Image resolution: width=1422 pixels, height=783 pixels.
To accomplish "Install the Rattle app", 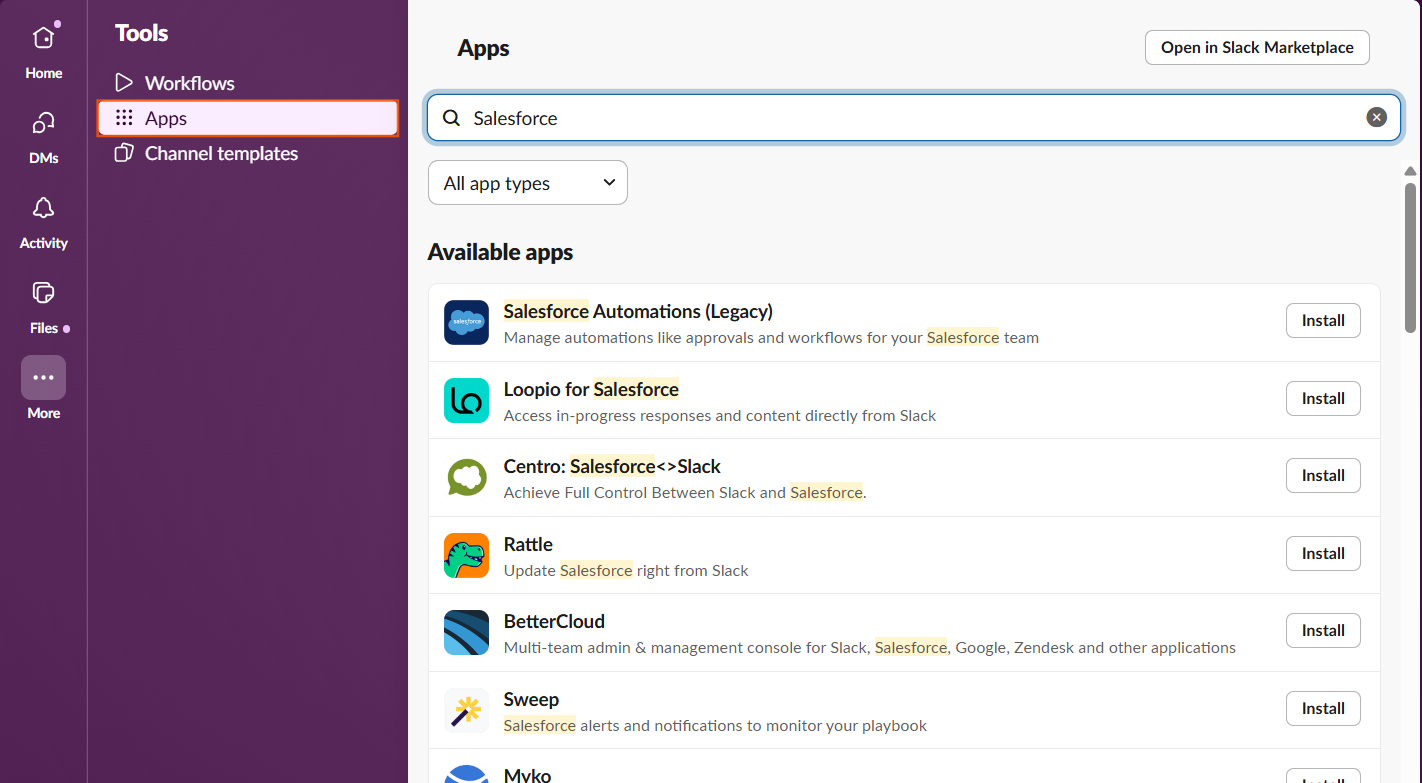I will (1323, 553).
